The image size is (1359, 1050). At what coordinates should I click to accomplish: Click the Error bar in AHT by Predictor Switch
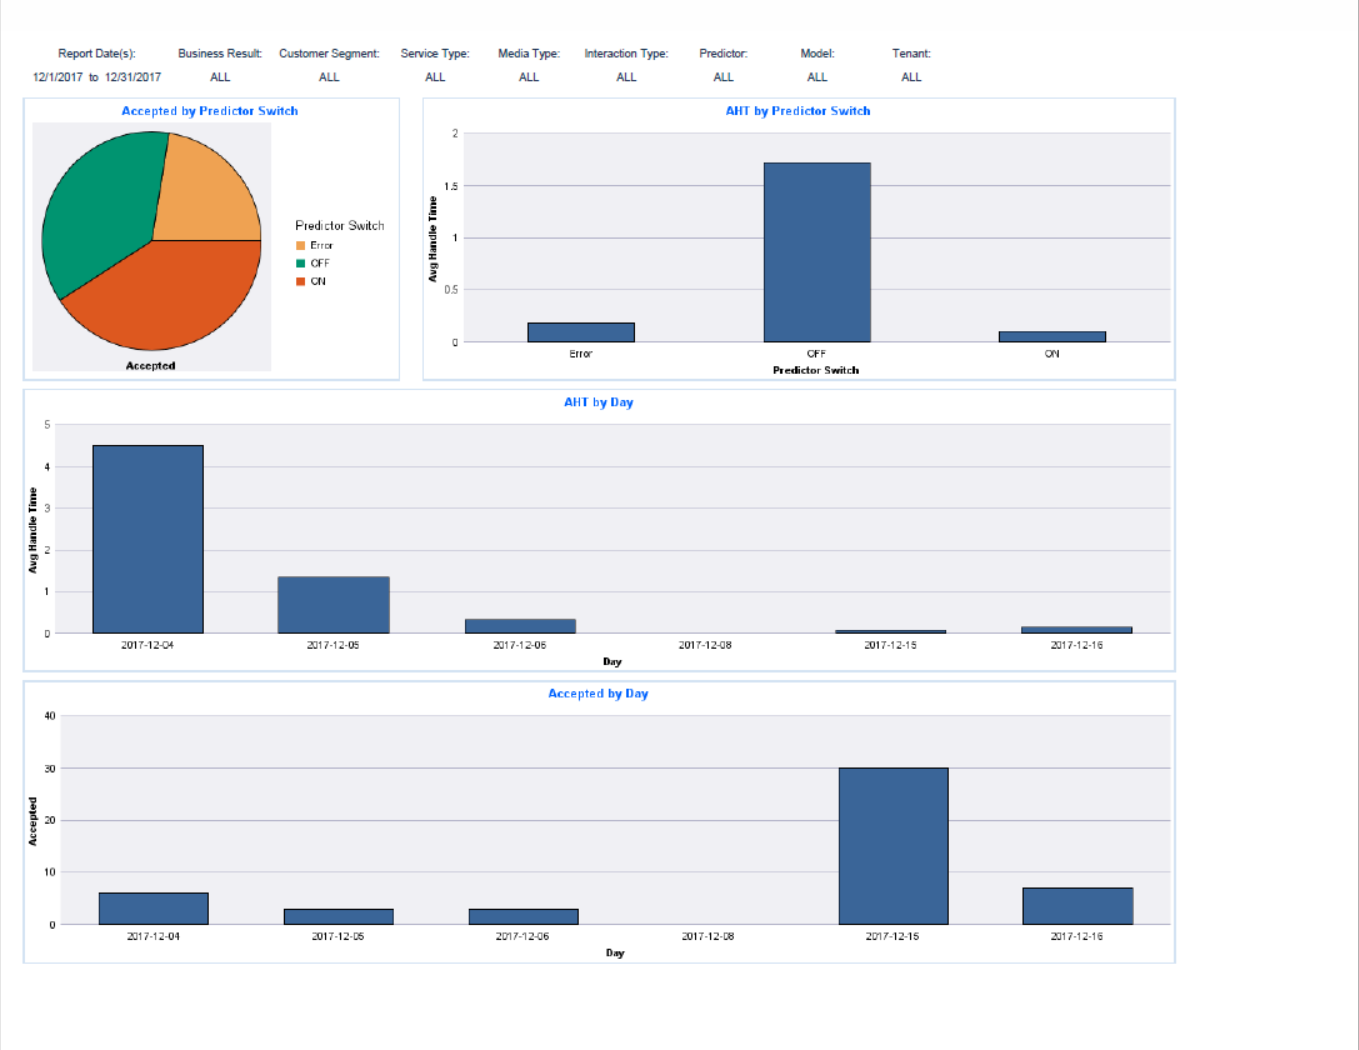pyautogui.click(x=581, y=333)
